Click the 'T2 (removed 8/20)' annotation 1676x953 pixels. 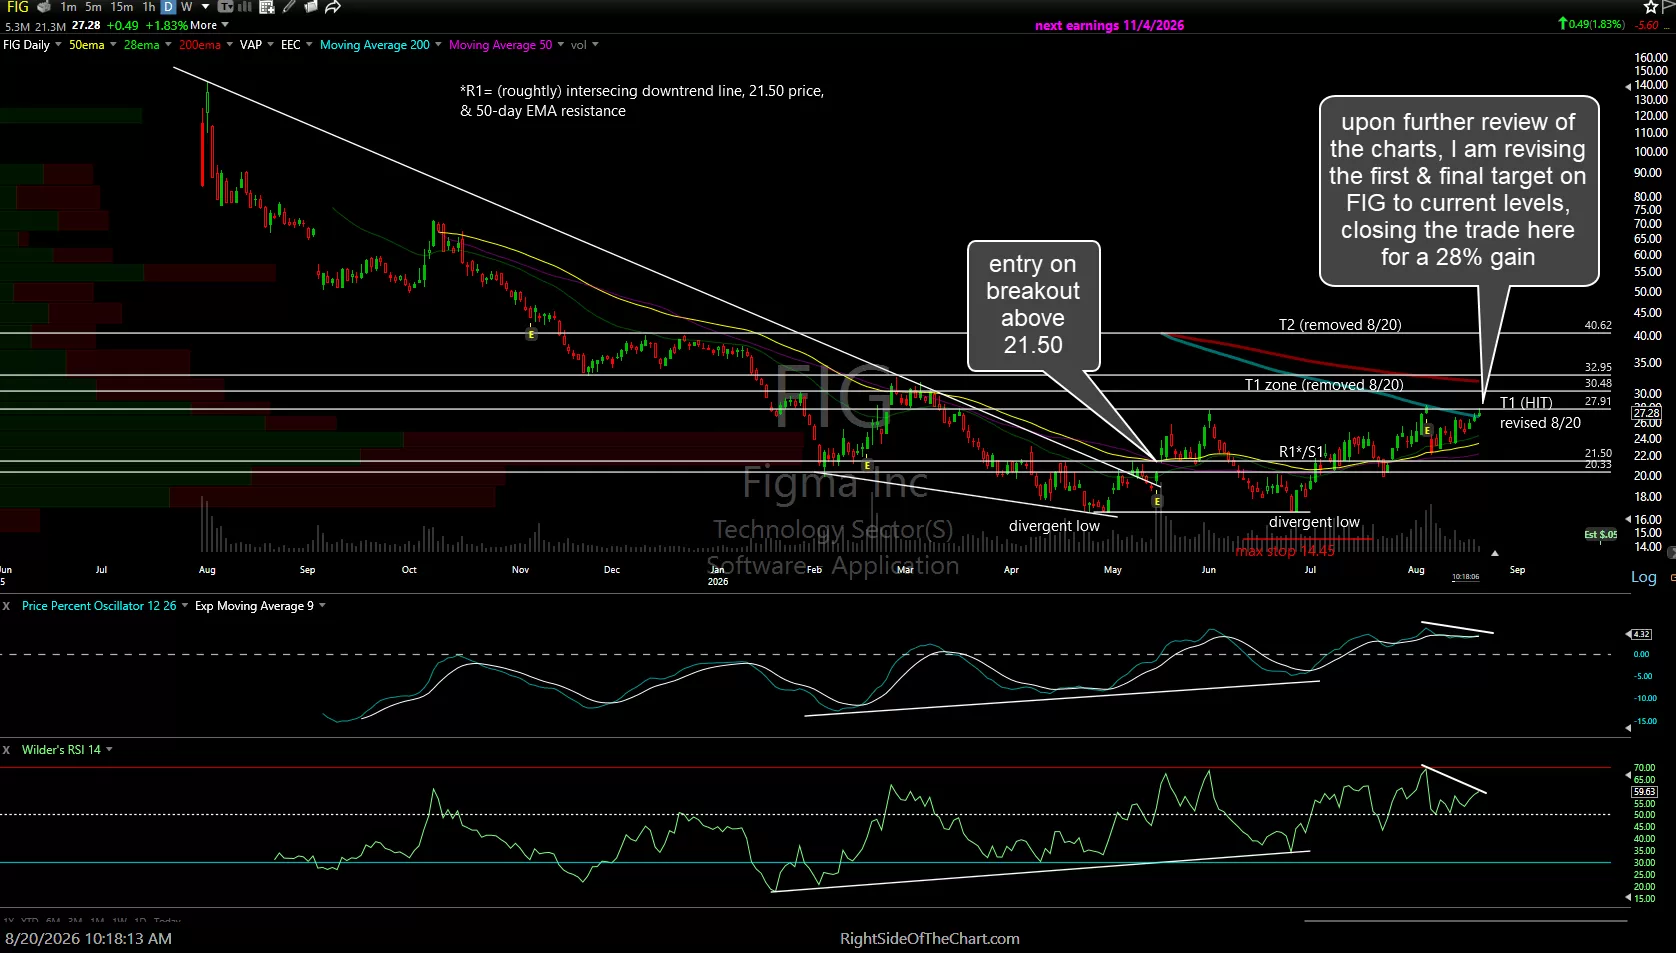[x=1340, y=325]
